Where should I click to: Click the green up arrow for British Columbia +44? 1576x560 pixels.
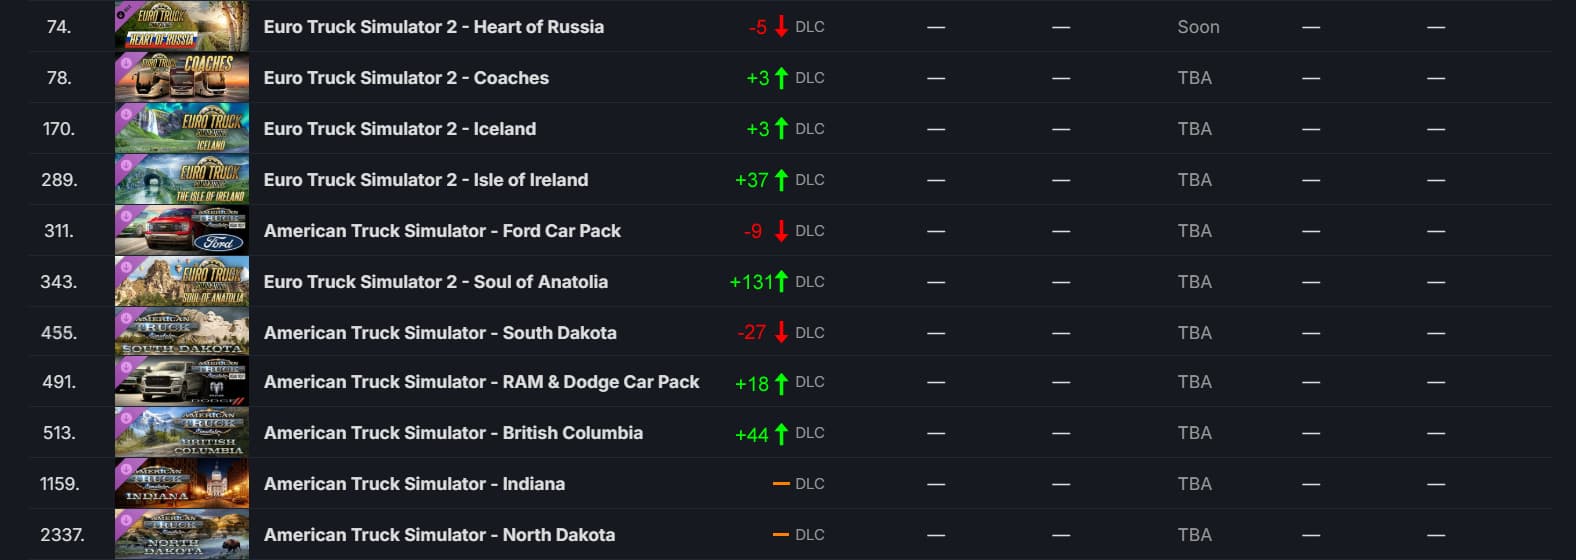(781, 434)
